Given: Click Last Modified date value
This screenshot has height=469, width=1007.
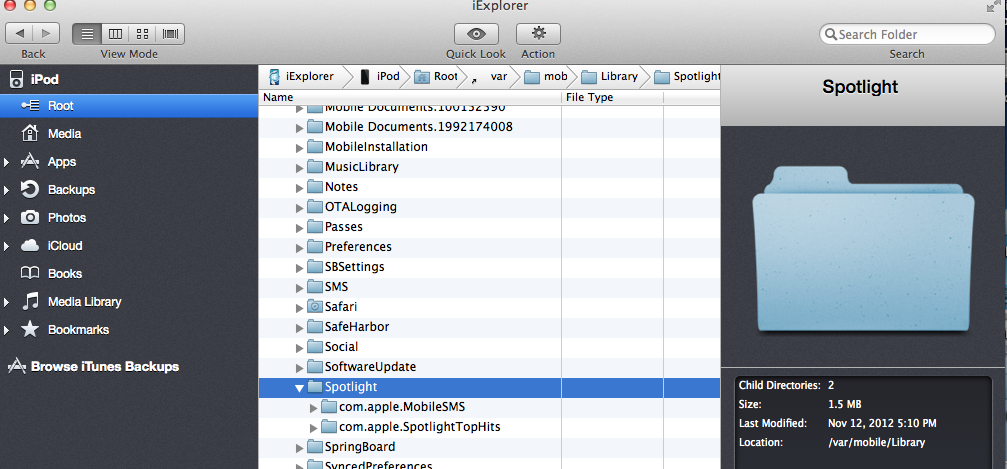Looking at the screenshot, I should 882,423.
